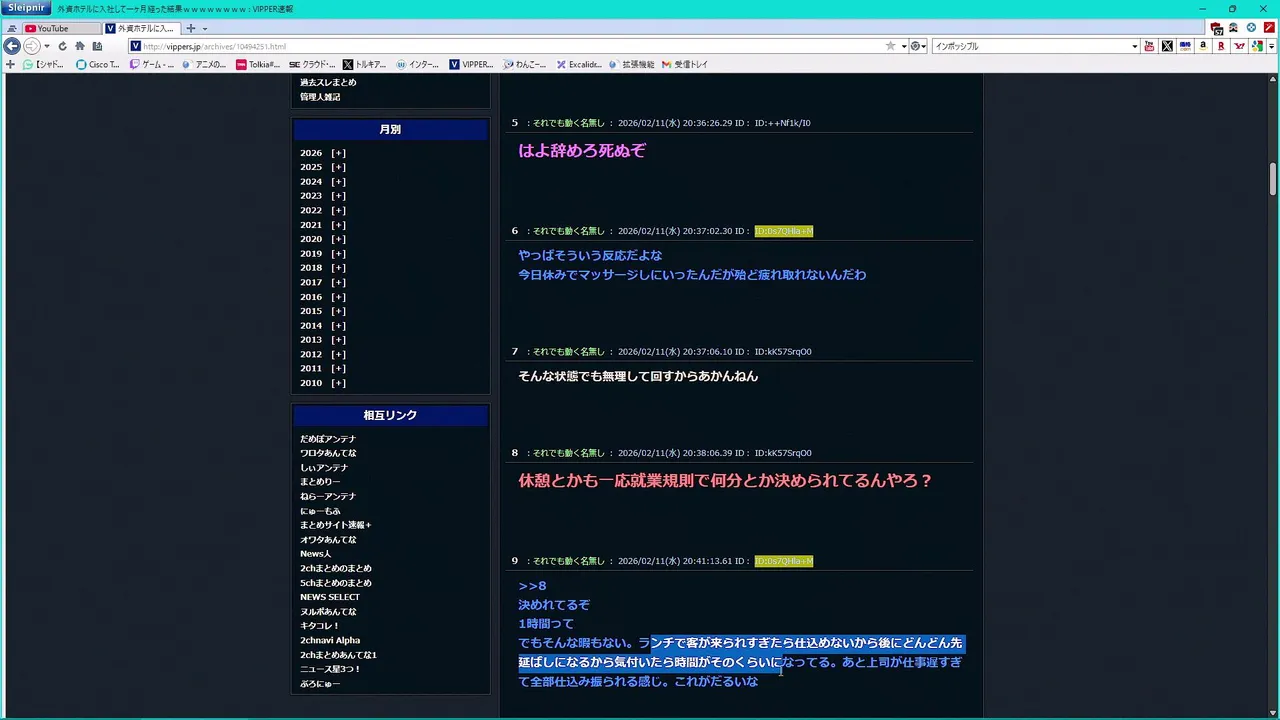The height and width of the screenshot is (720, 1280).
Task: Click the bookmark star in the address bar
Action: tap(890, 46)
